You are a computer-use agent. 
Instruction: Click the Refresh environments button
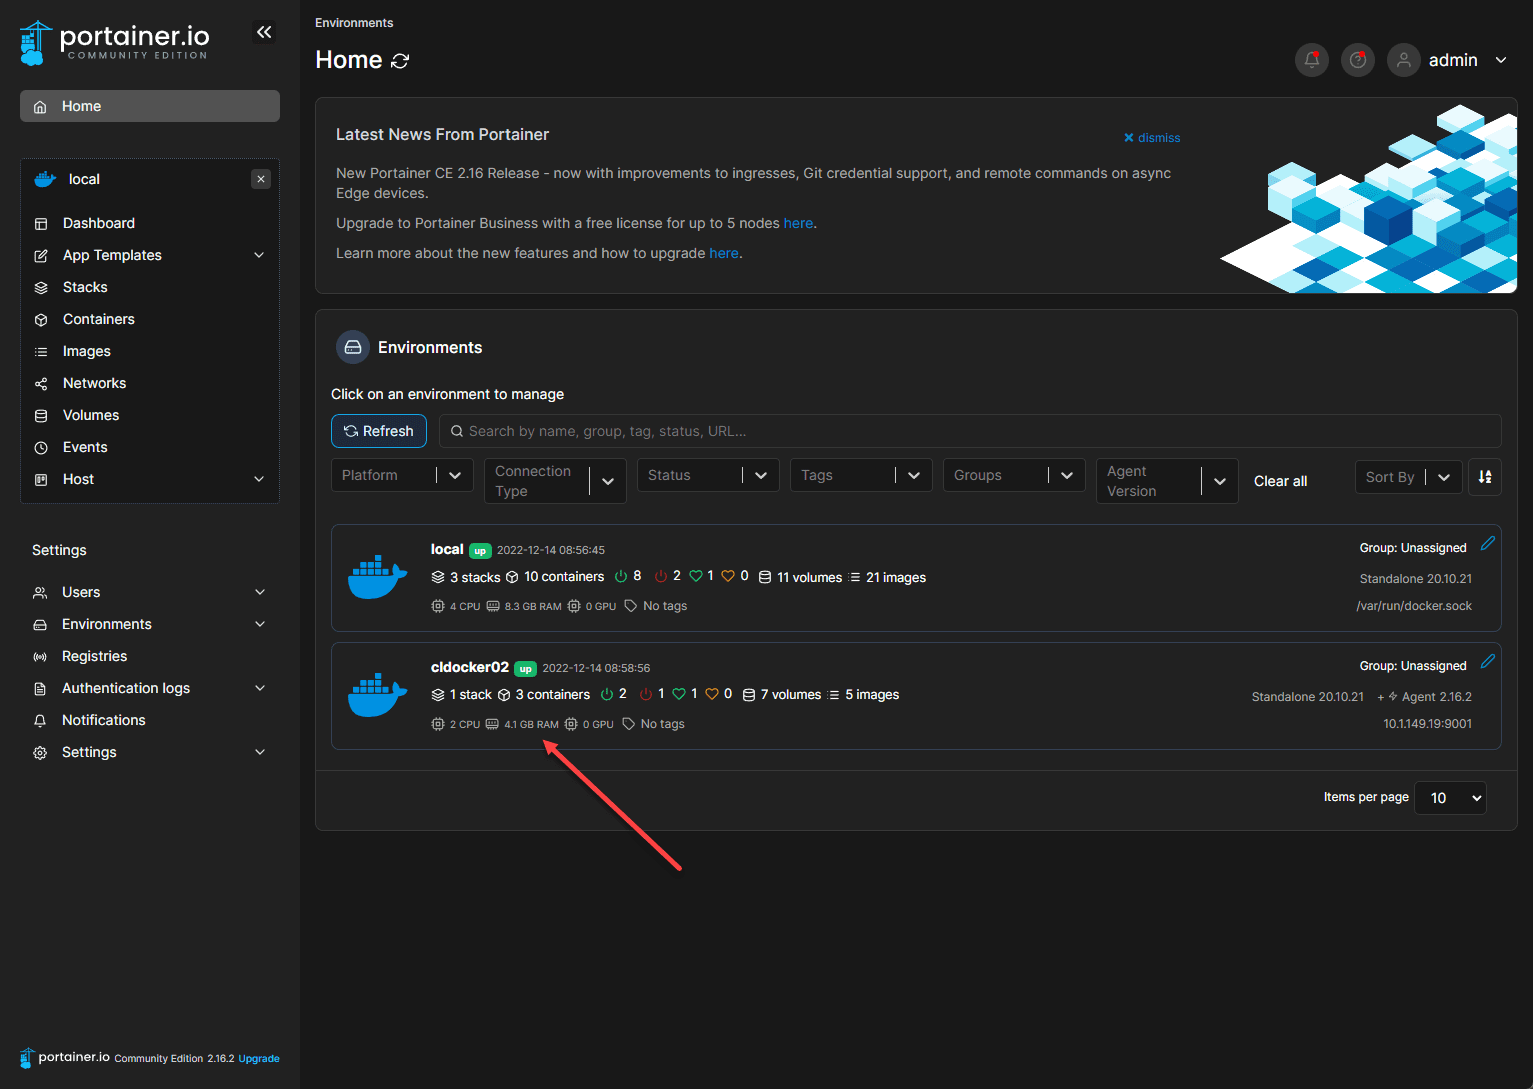click(x=379, y=431)
